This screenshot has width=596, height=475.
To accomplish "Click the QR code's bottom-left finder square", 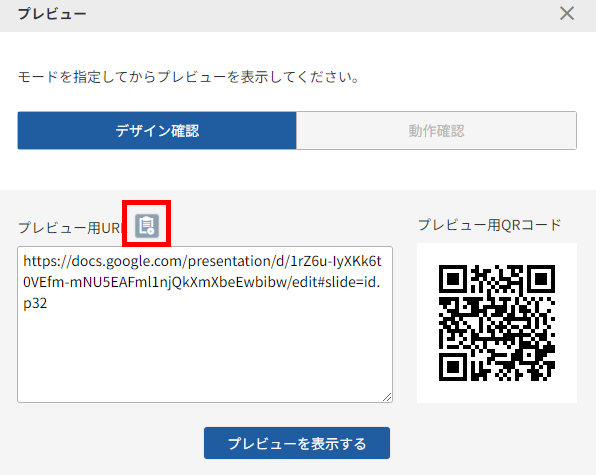I will click(x=453, y=367).
